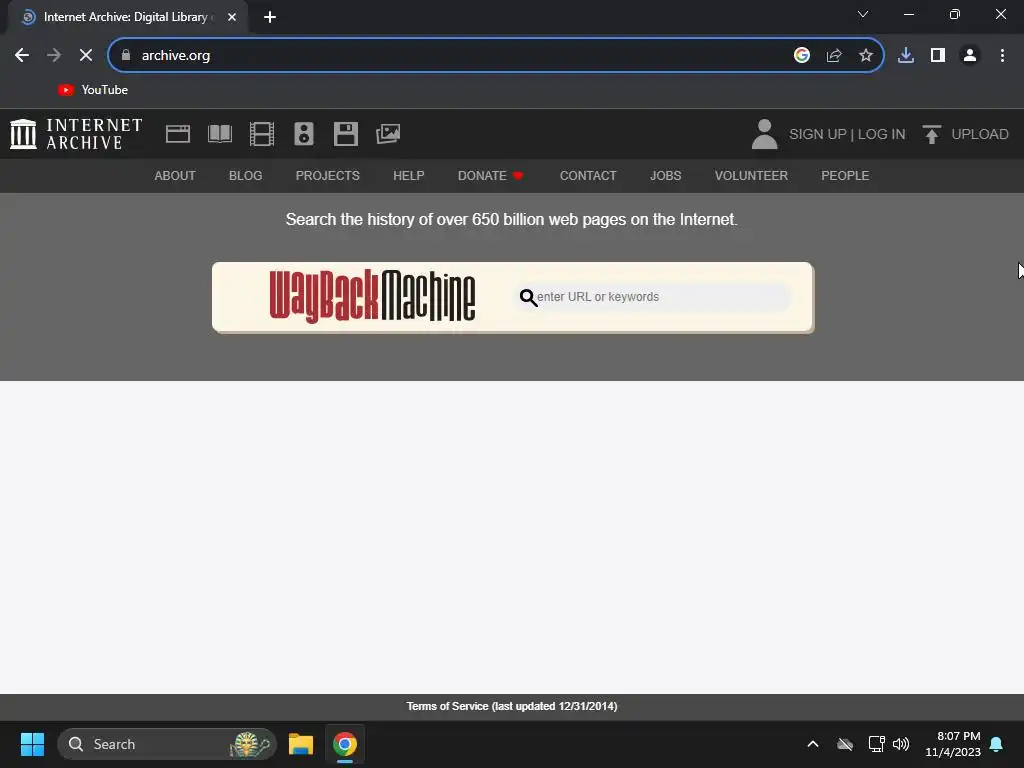This screenshot has width=1024, height=768.
Task: Go back to previous page
Action: point(22,56)
